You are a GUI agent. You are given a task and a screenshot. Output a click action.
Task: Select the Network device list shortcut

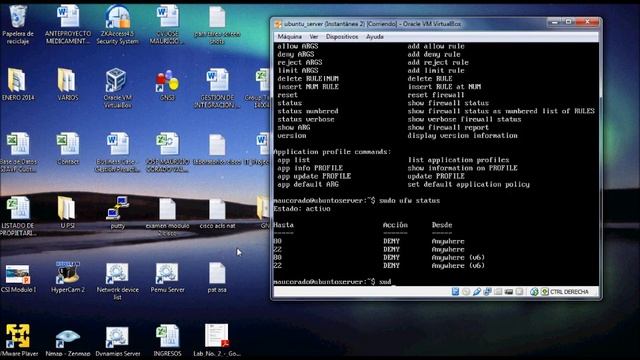118,281
